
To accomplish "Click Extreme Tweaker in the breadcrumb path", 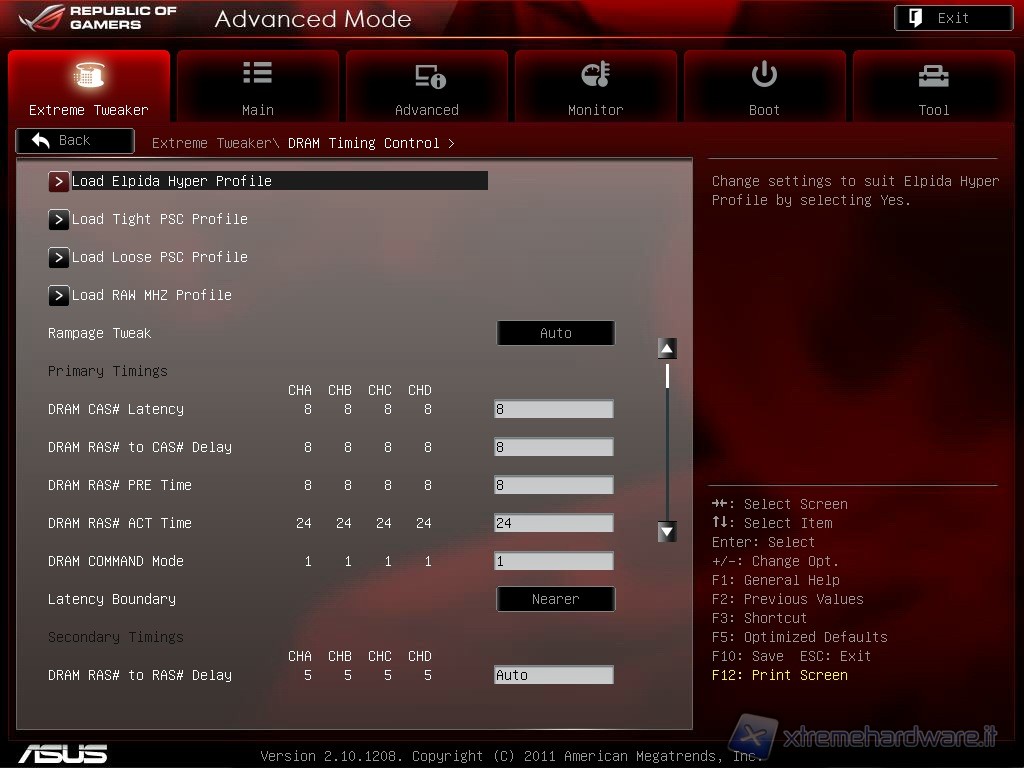I will [x=210, y=143].
